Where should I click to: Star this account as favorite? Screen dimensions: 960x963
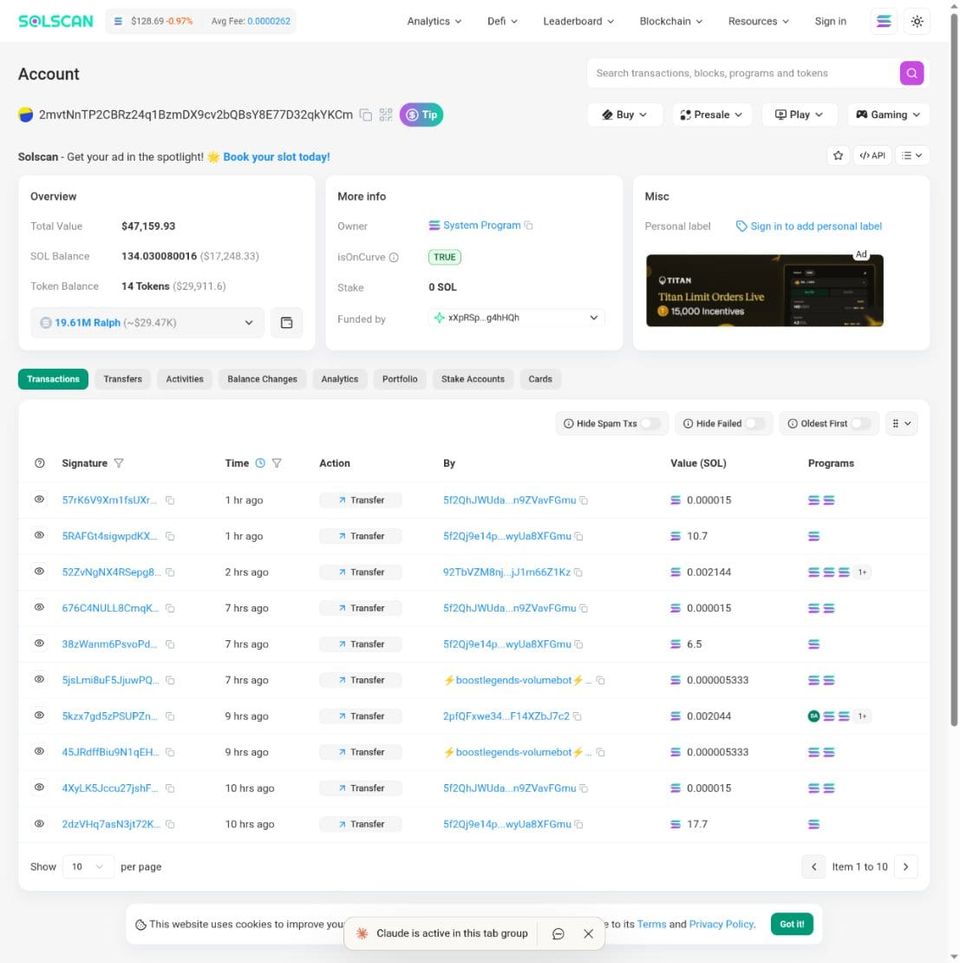tap(838, 155)
